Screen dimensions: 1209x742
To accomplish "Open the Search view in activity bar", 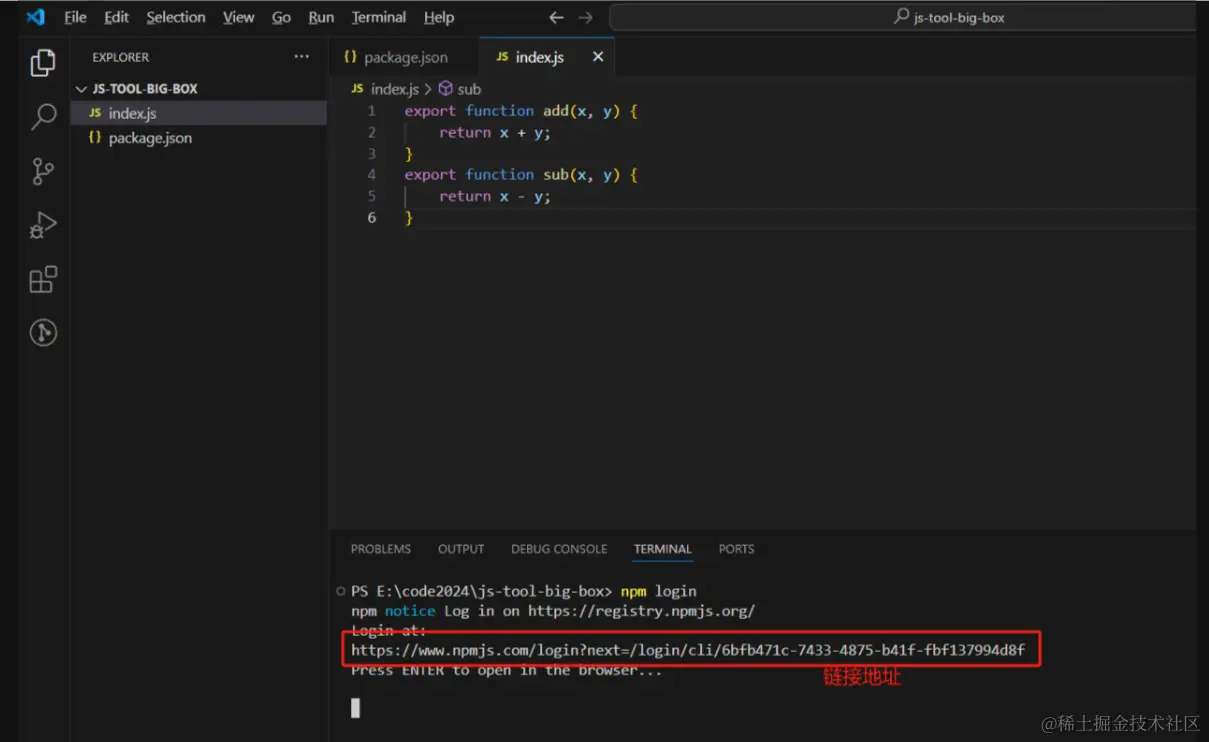I will tap(43, 116).
